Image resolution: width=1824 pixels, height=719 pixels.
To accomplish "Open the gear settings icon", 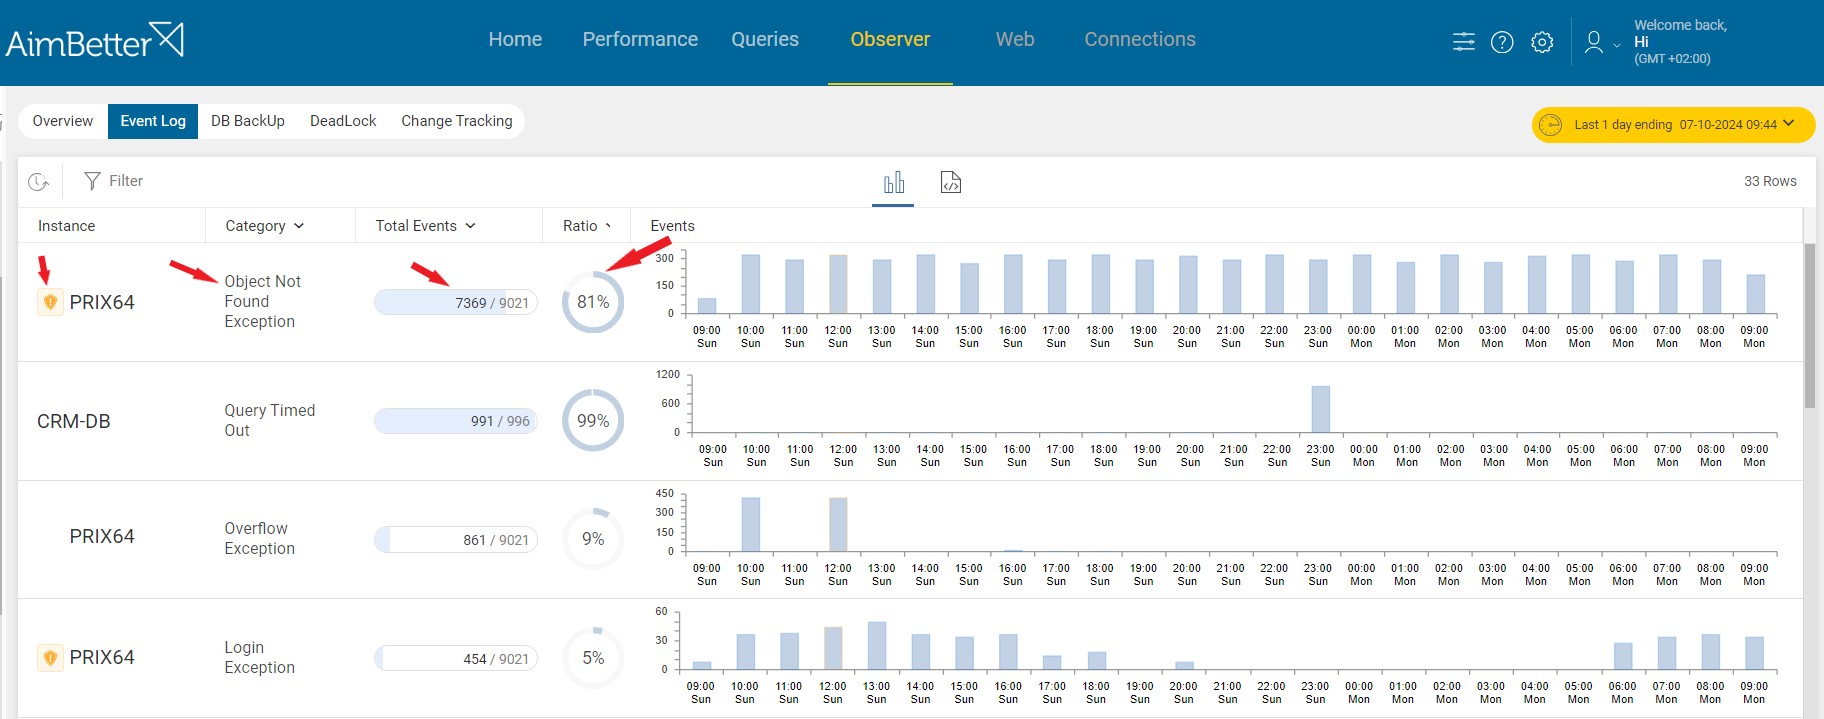I will click(1542, 42).
